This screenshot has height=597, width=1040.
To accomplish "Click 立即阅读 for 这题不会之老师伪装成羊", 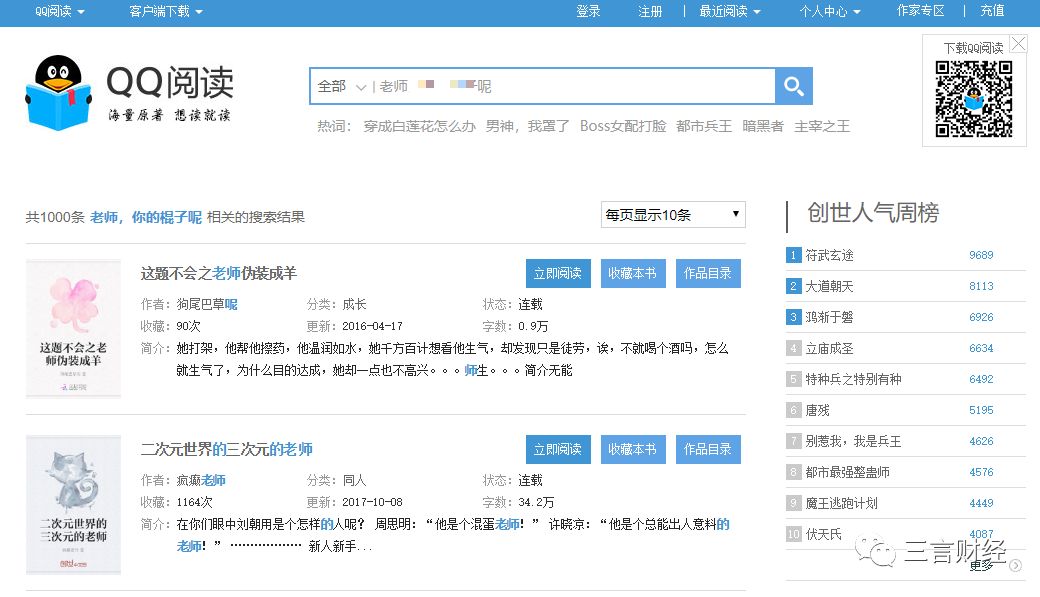I will (558, 273).
